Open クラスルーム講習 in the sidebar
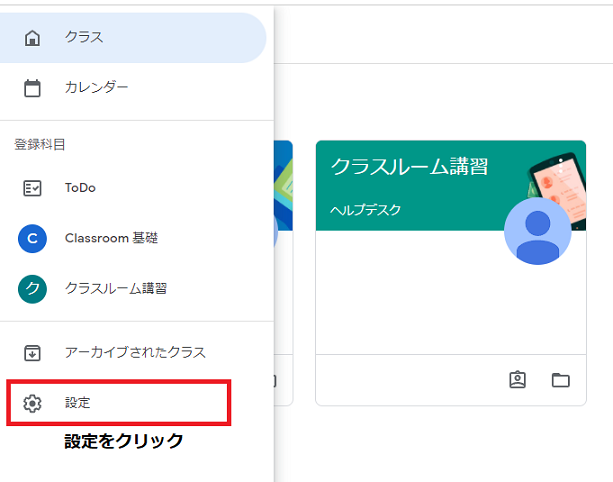 click(133, 289)
